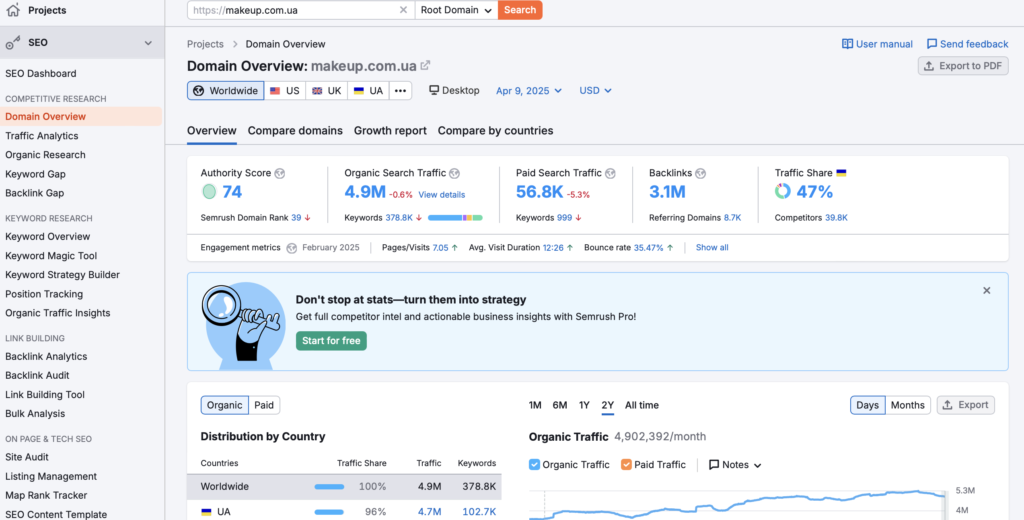This screenshot has height=520, width=1024.
Task: Toggle the Organic Traffic checkbox
Action: pyautogui.click(x=534, y=464)
